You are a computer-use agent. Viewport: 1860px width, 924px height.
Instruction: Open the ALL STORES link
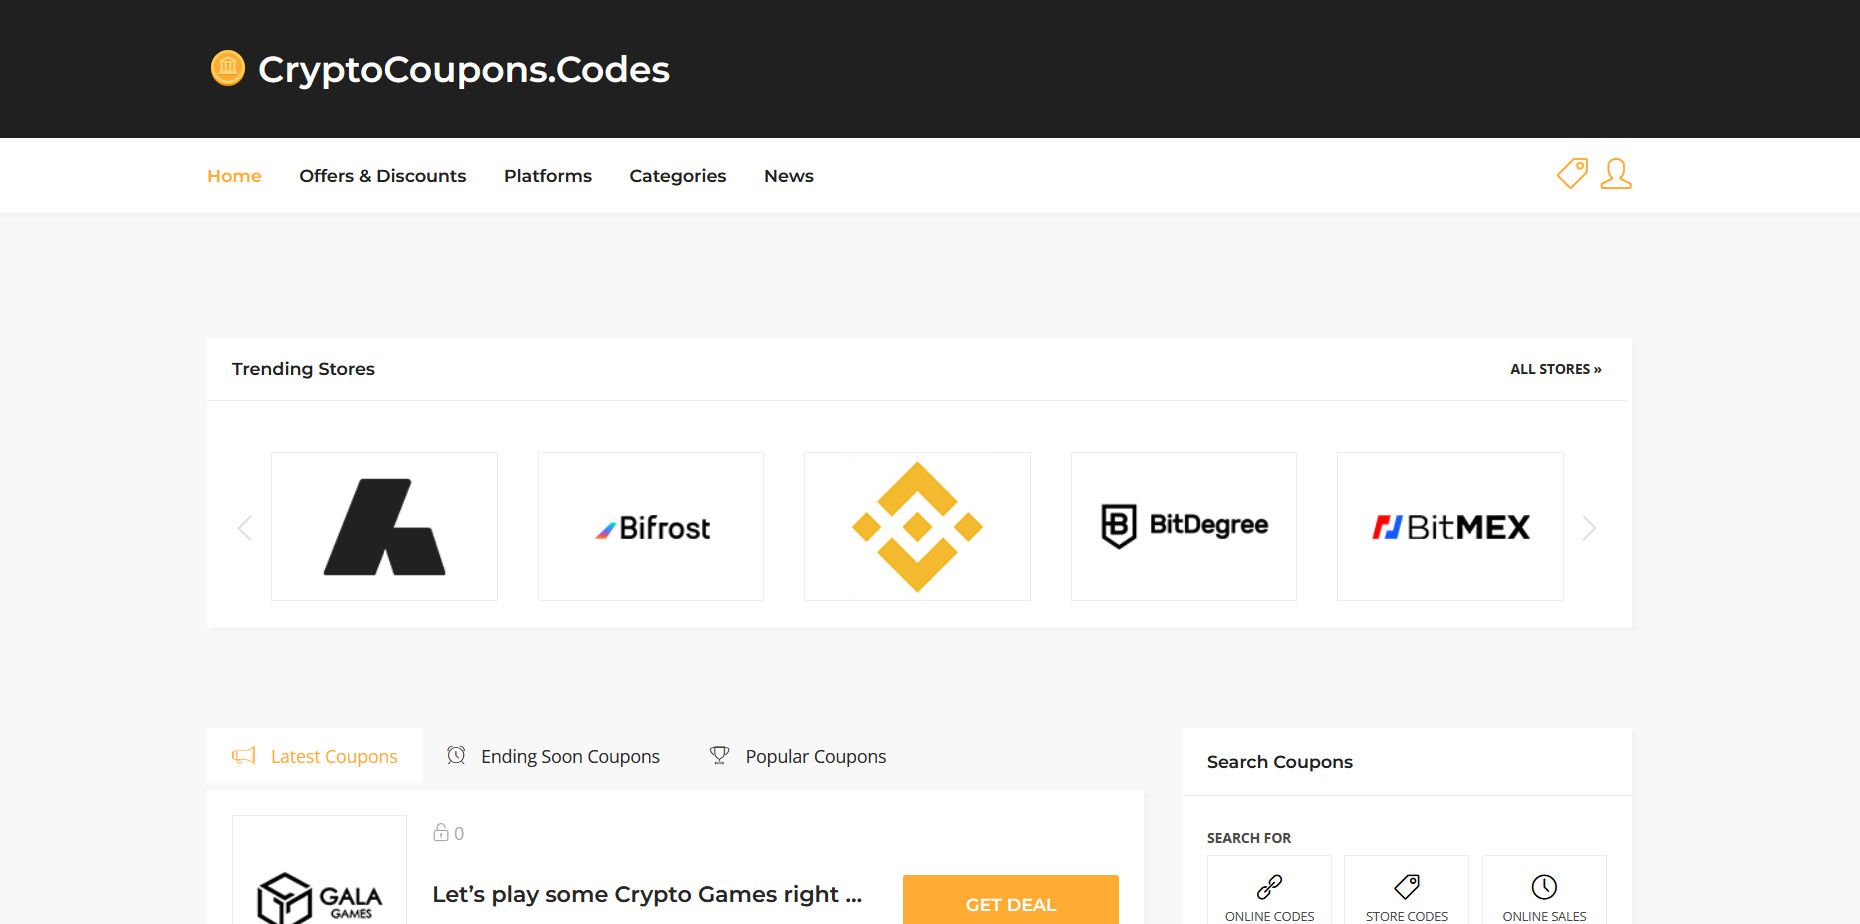pos(1555,369)
